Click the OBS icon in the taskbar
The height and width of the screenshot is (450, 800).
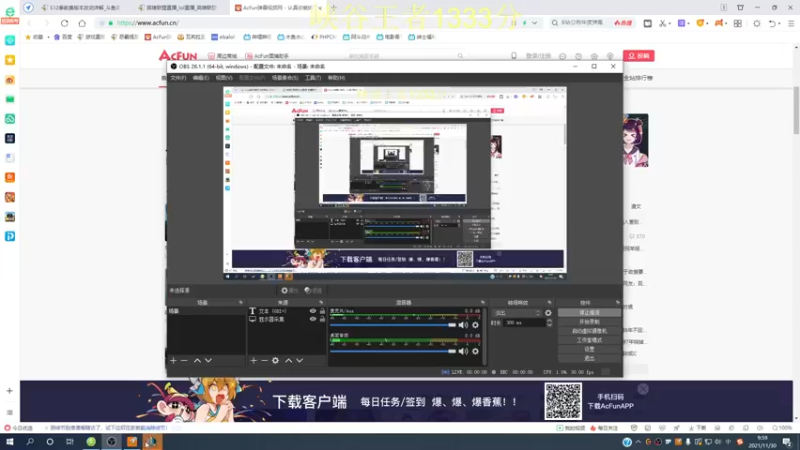click(111, 442)
